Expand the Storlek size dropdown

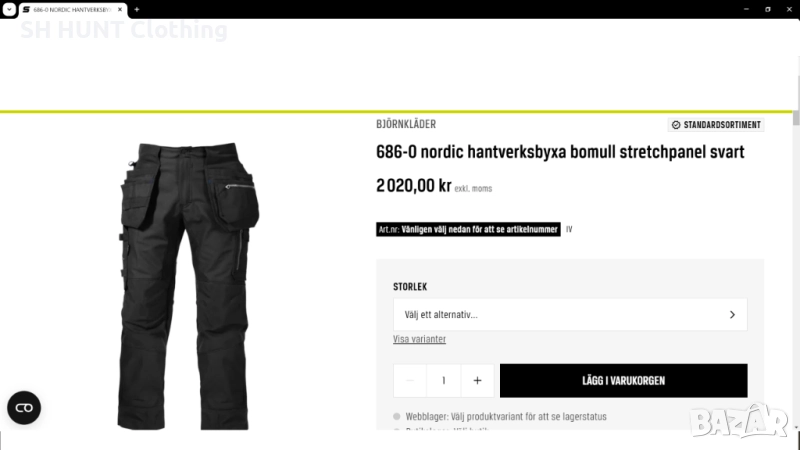point(570,315)
